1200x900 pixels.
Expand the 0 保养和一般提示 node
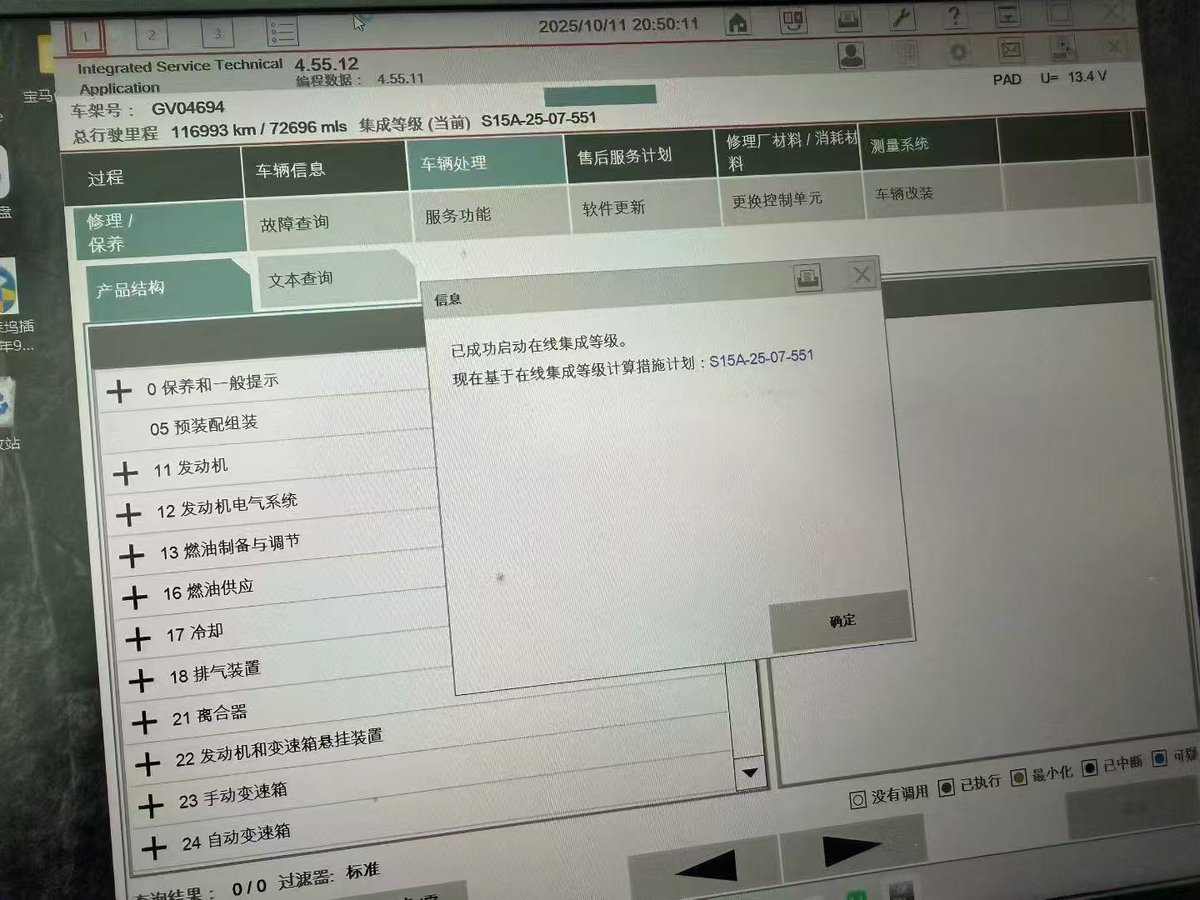pyautogui.click(x=119, y=391)
